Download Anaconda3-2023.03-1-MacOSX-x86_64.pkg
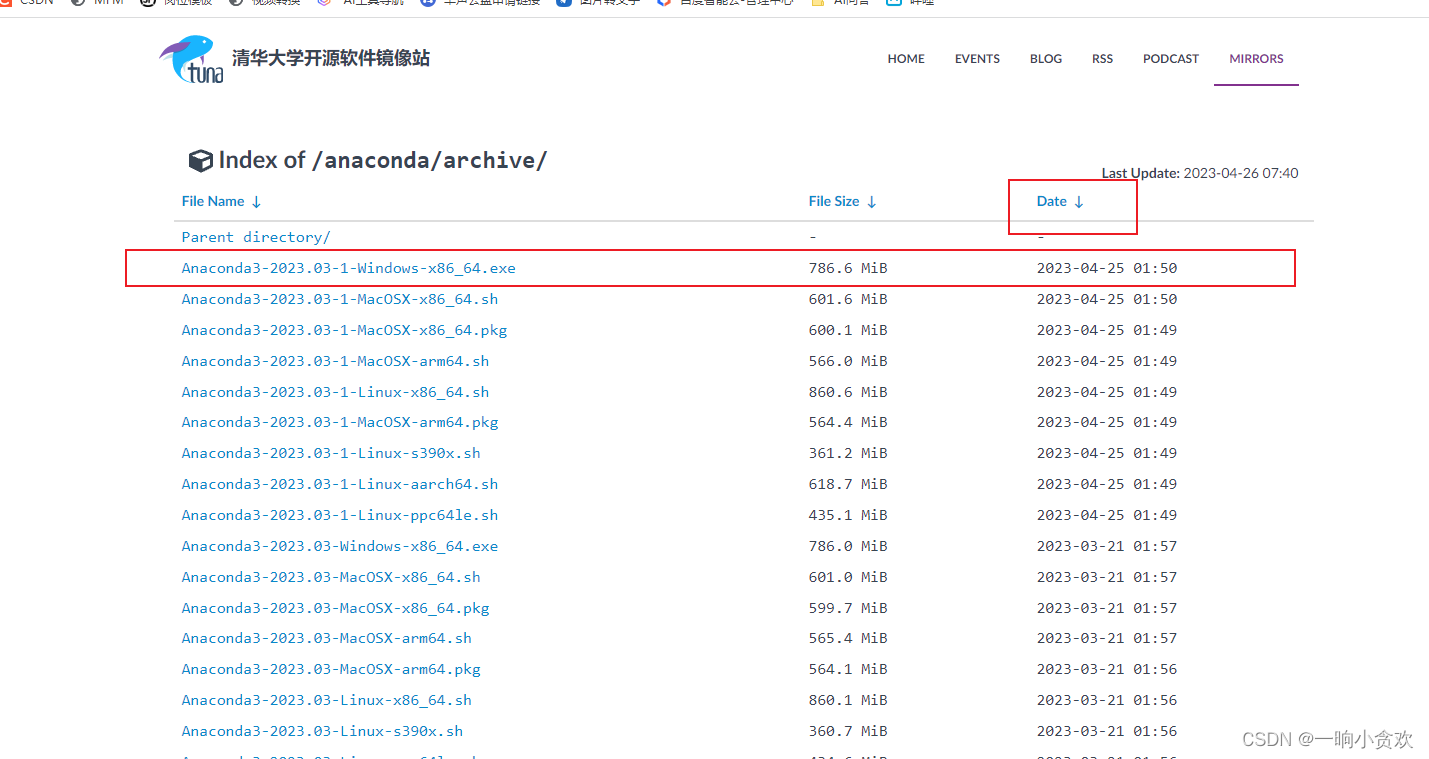This screenshot has width=1429, height=759. [344, 330]
